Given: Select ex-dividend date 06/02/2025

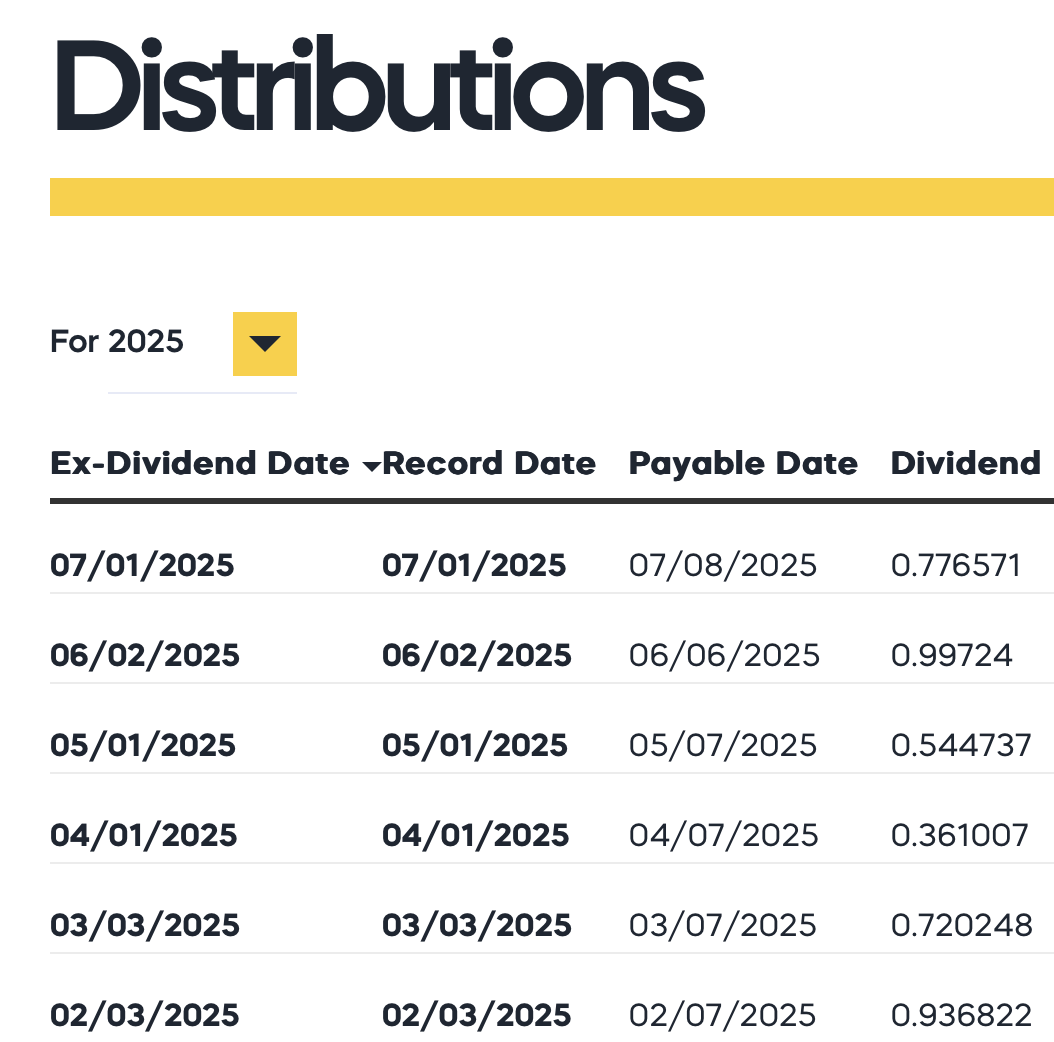Looking at the screenshot, I should 145,655.
